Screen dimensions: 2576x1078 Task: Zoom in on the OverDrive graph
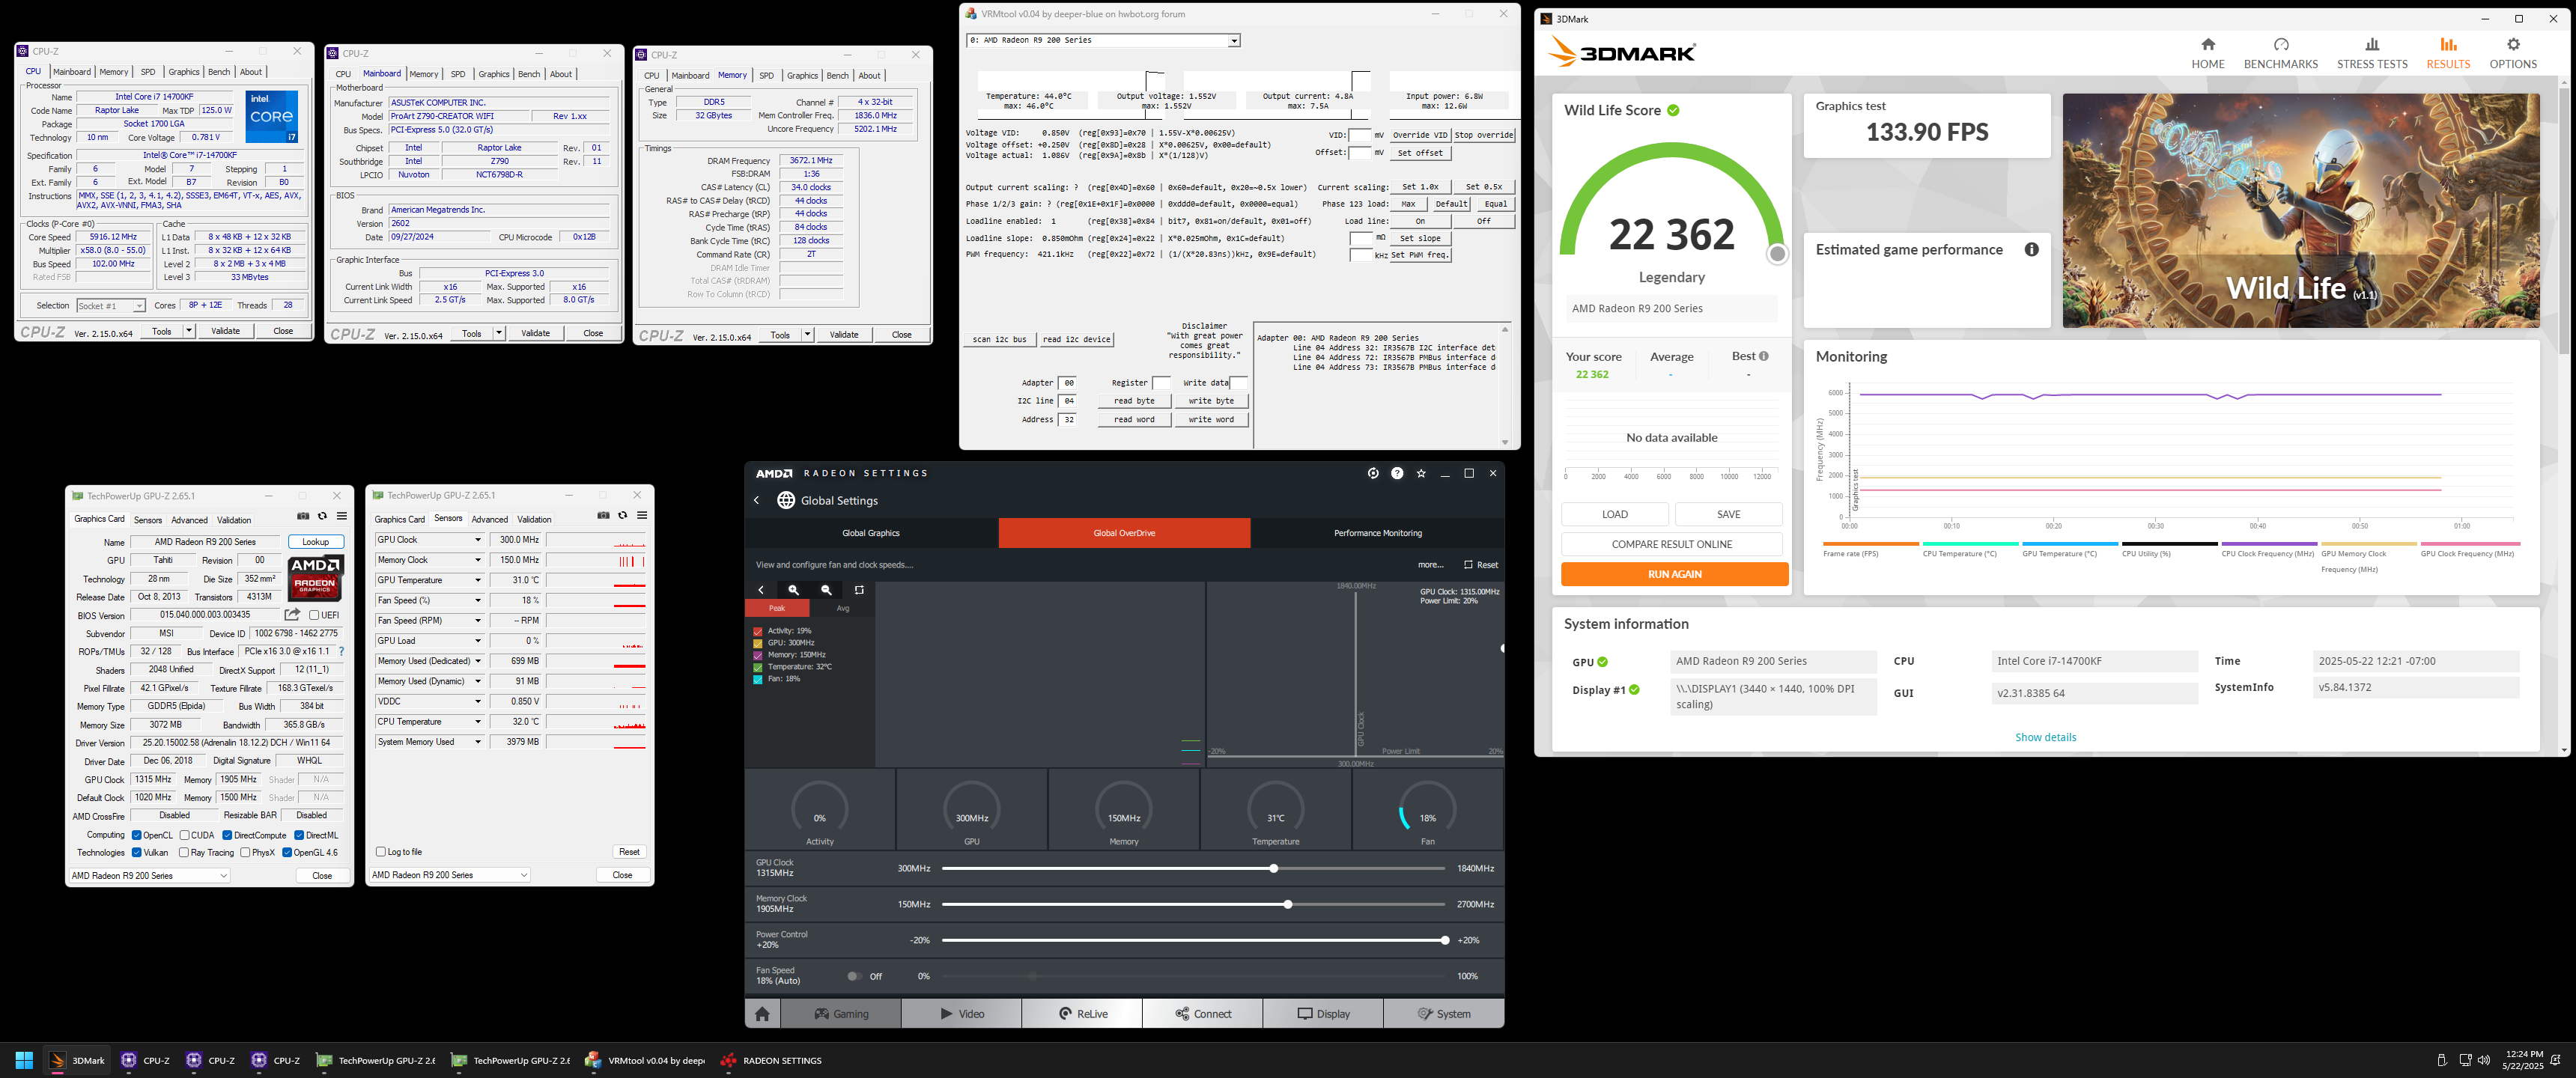point(794,590)
